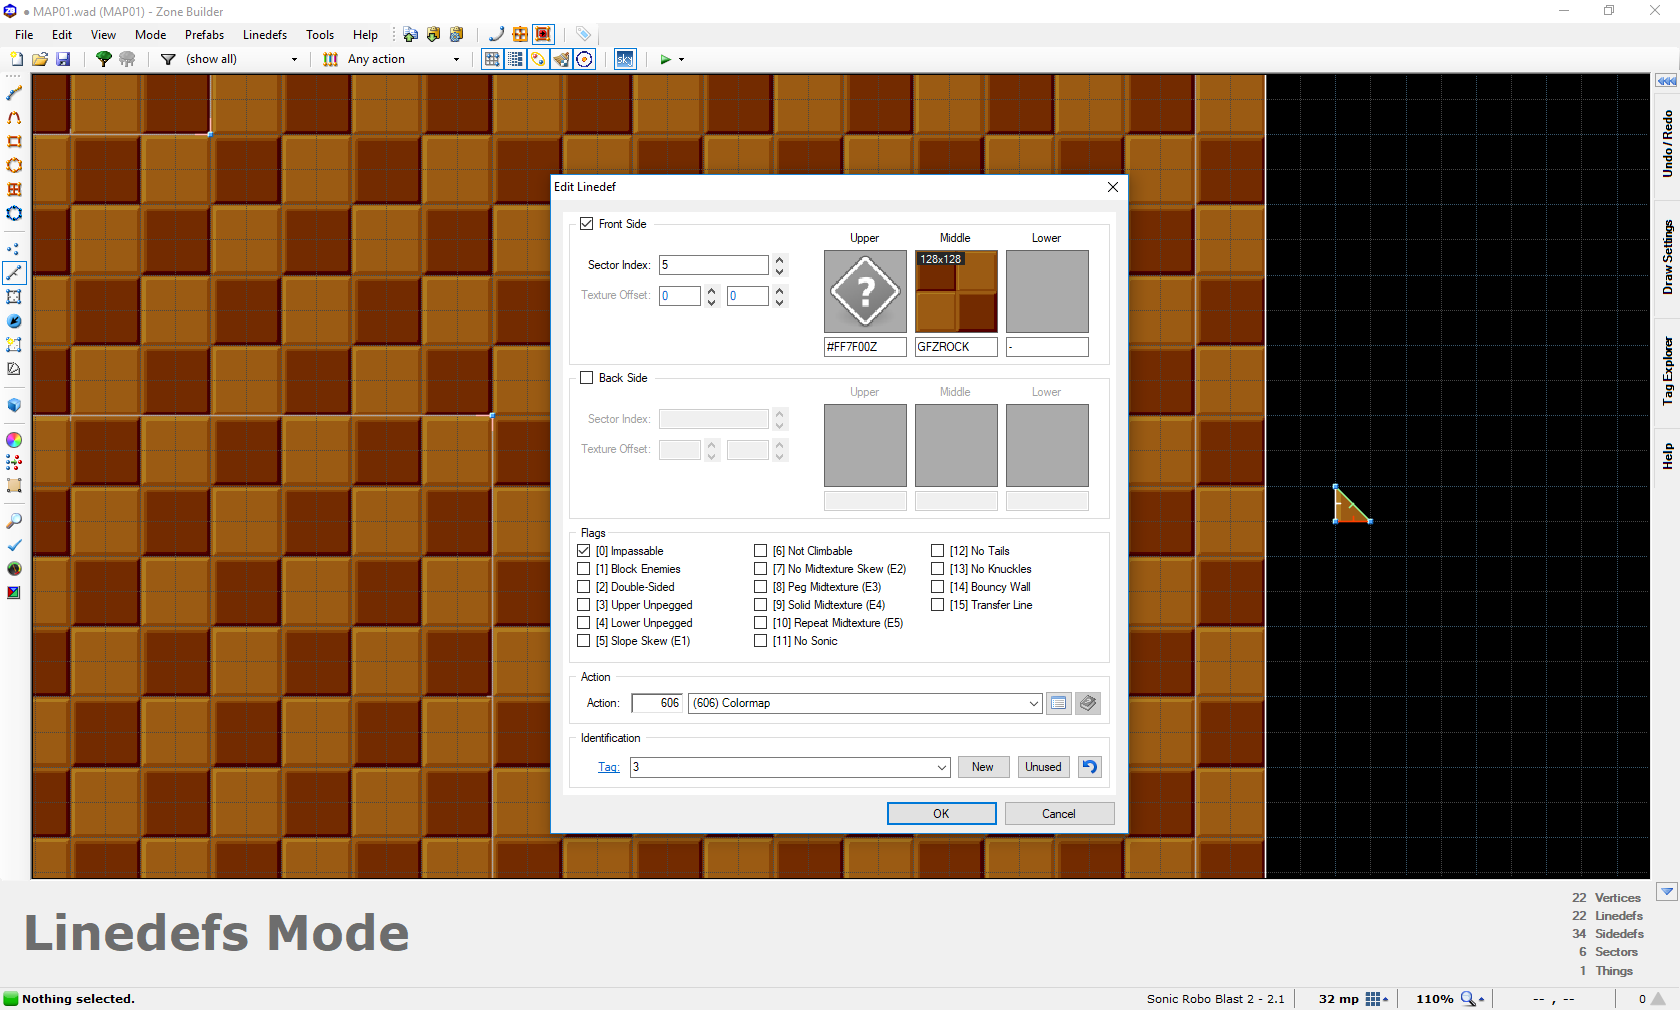Uncheck the Impassable flag
This screenshot has width=1680, height=1010.
(x=584, y=551)
